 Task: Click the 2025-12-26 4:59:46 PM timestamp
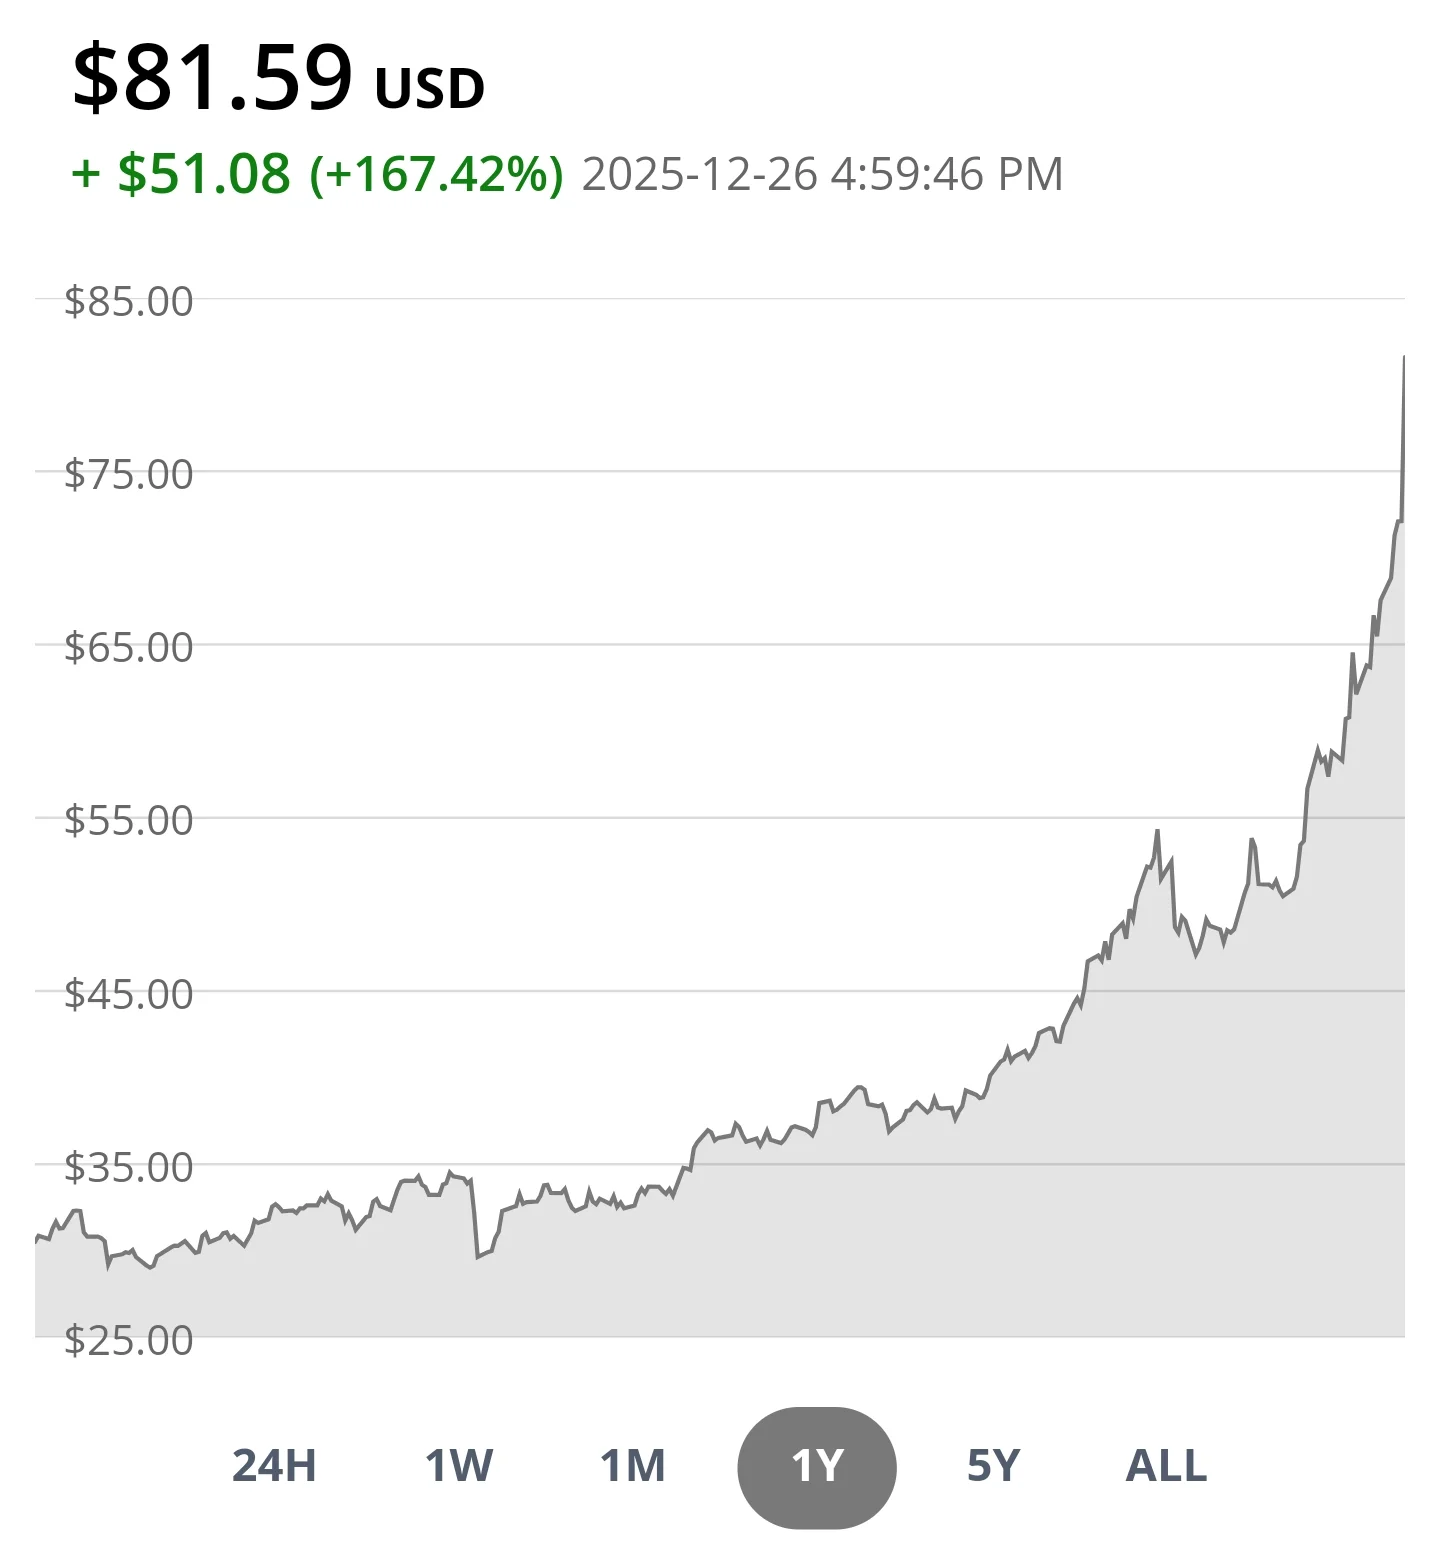(x=822, y=174)
